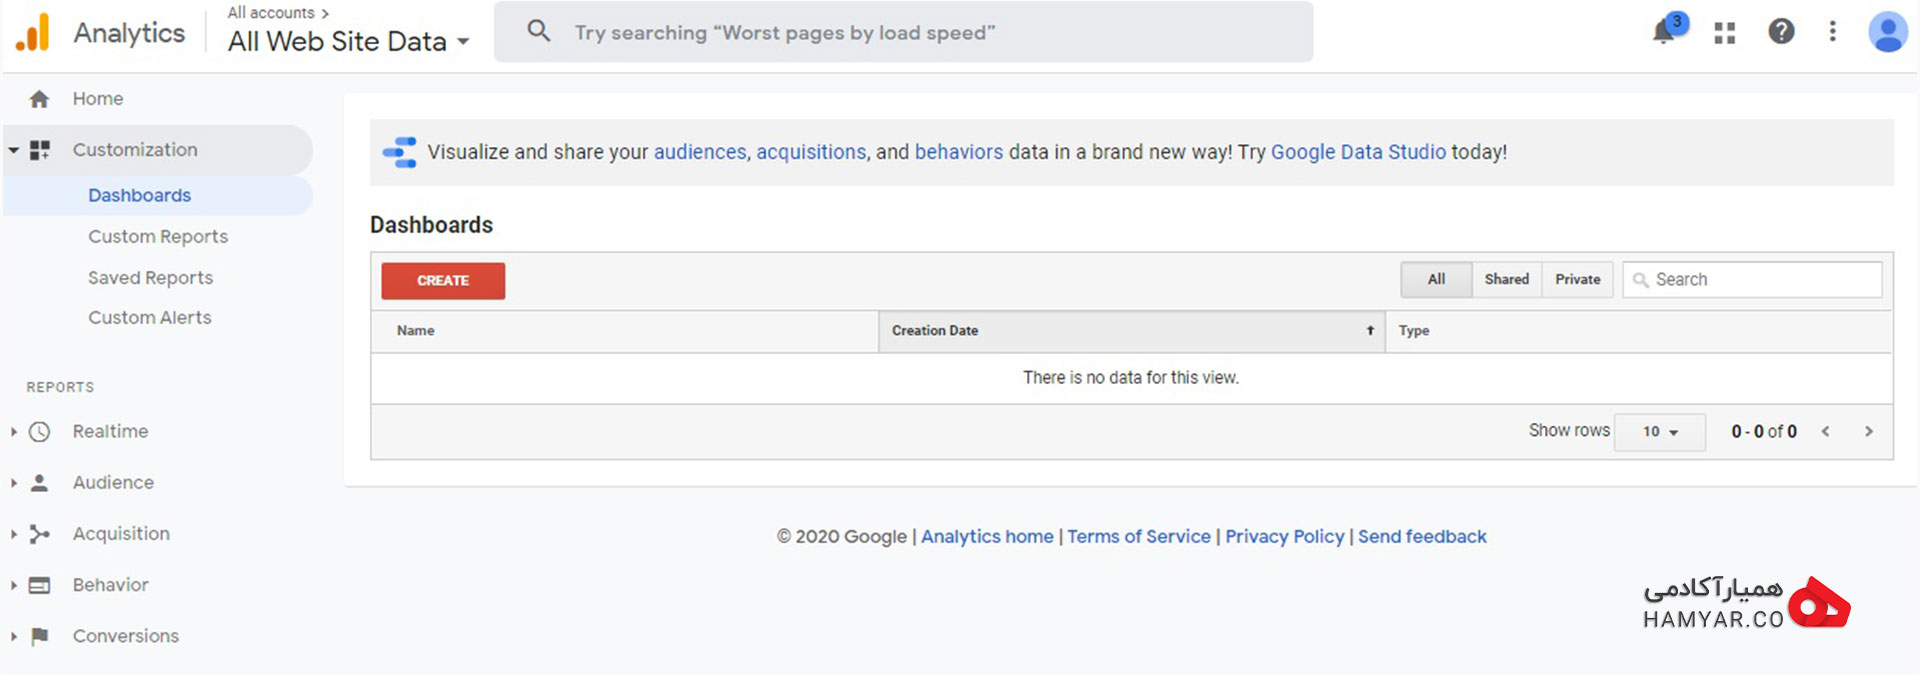
Task: Open Saved Reports in sidebar
Action: pyautogui.click(x=150, y=278)
